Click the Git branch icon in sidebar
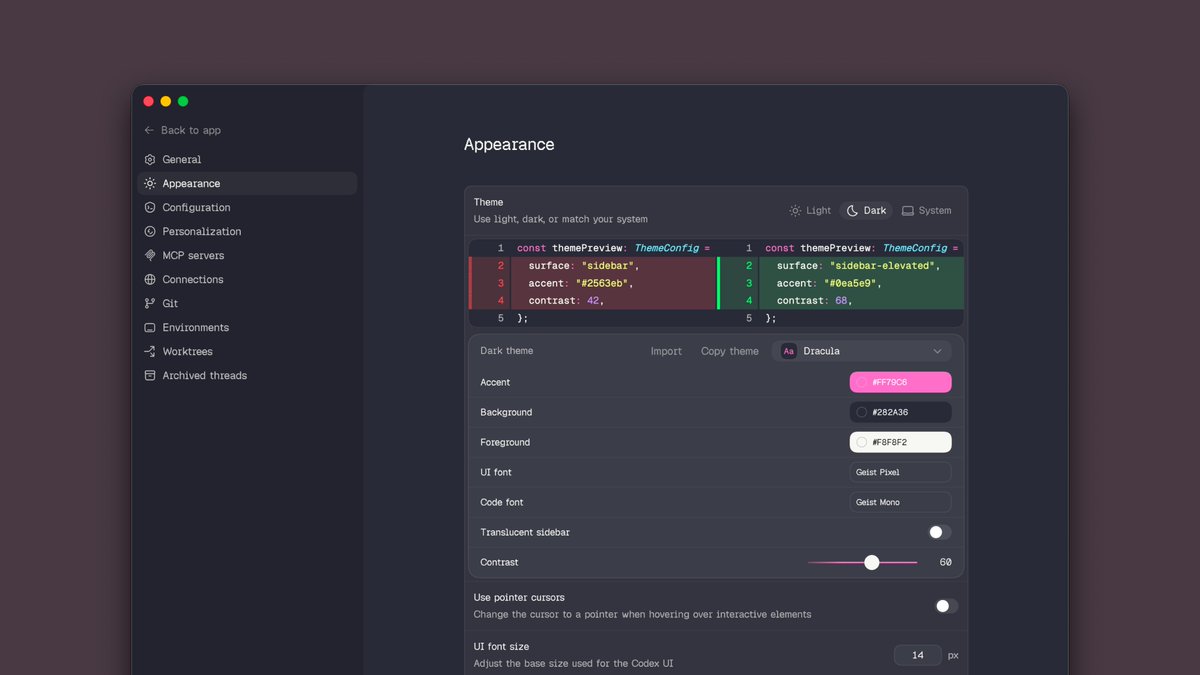1200x675 pixels. tap(150, 304)
